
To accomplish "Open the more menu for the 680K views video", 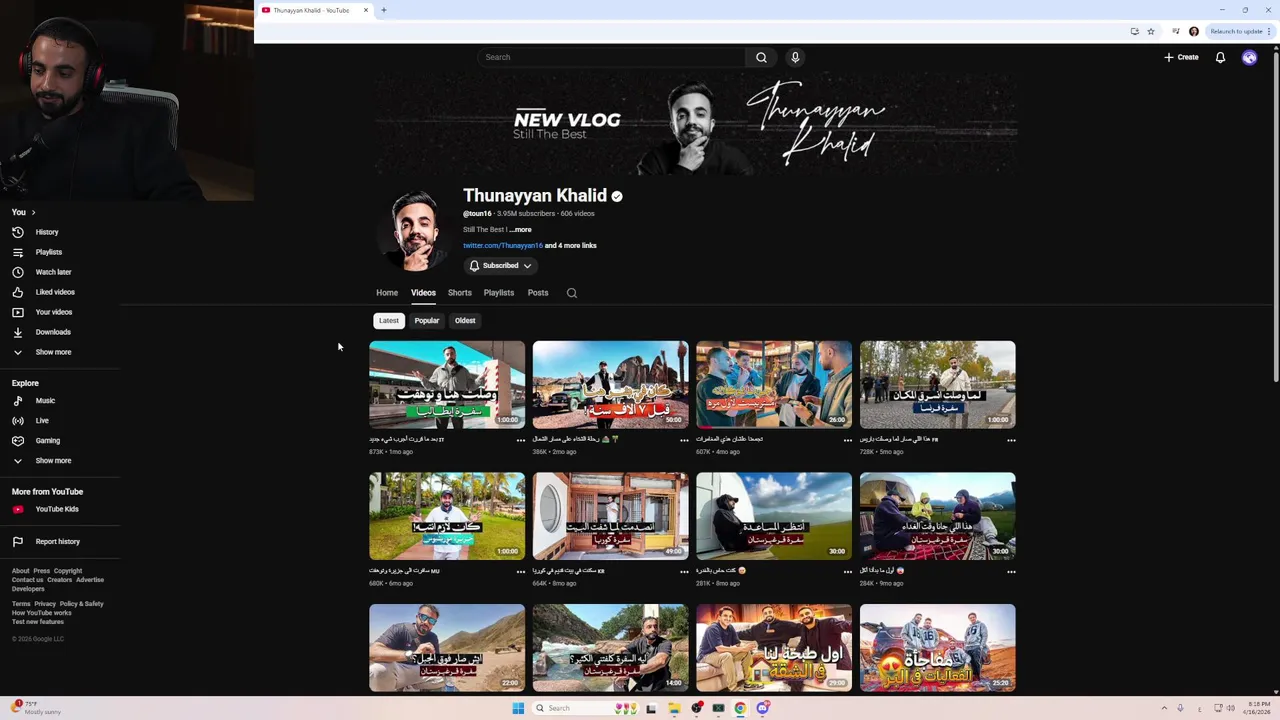I will click(521, 572).
